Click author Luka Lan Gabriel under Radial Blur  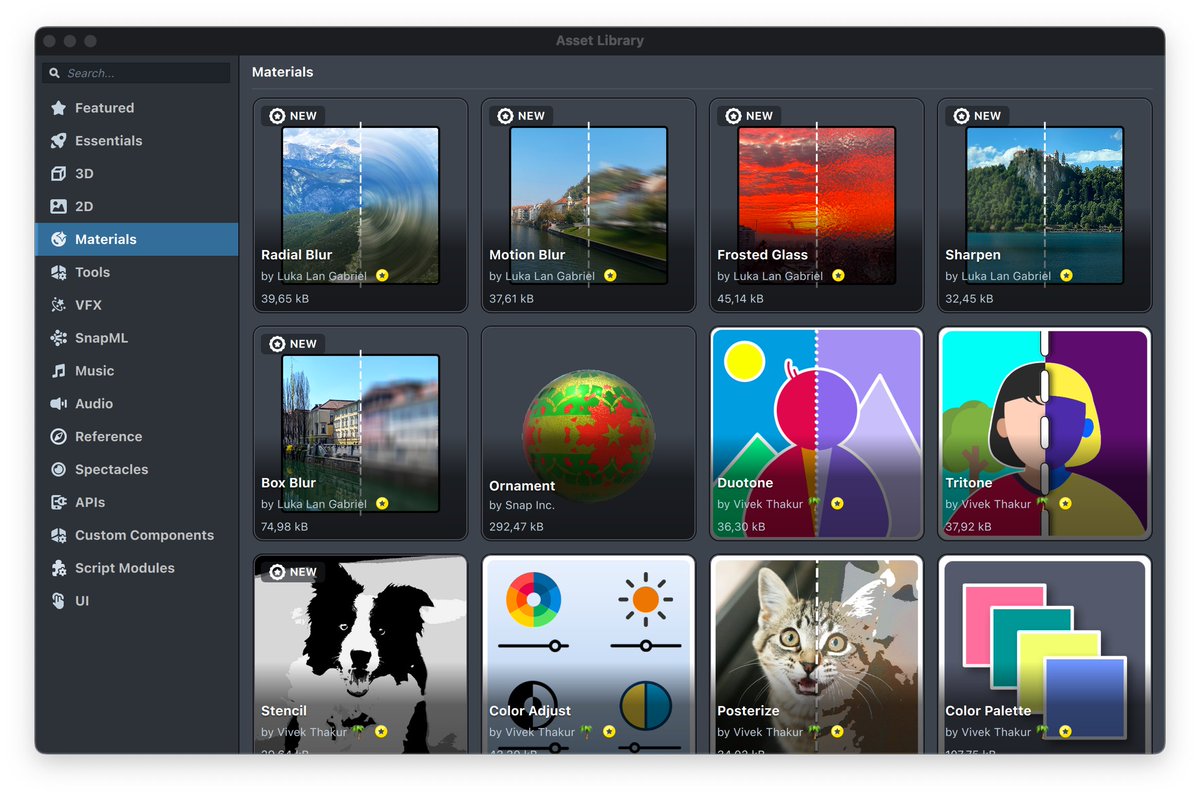coord(322,276)
